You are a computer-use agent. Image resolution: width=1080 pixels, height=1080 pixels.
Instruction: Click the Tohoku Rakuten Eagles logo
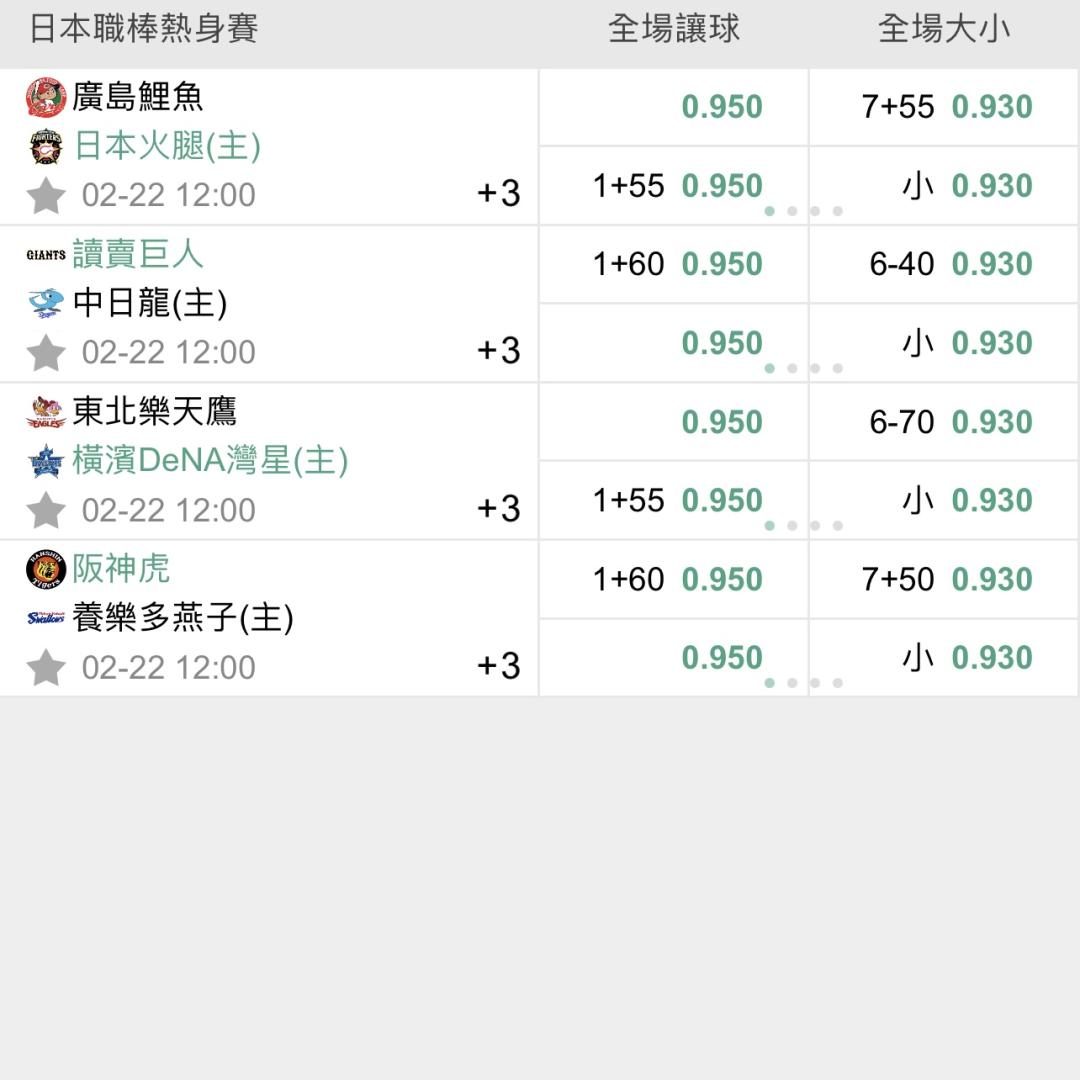[46, 412]
